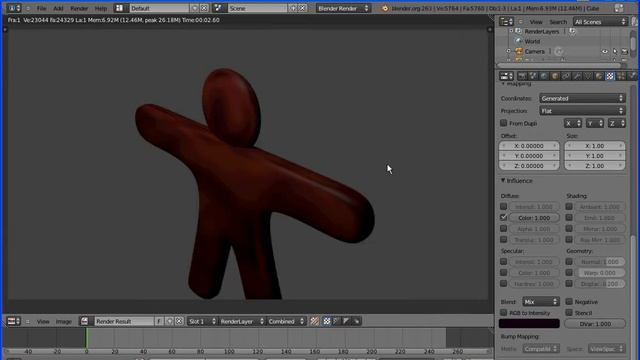Switch to the Object Constraints tab icon
Image resolution: width=640 pixels, height=360 pixels.
[566, 76]
